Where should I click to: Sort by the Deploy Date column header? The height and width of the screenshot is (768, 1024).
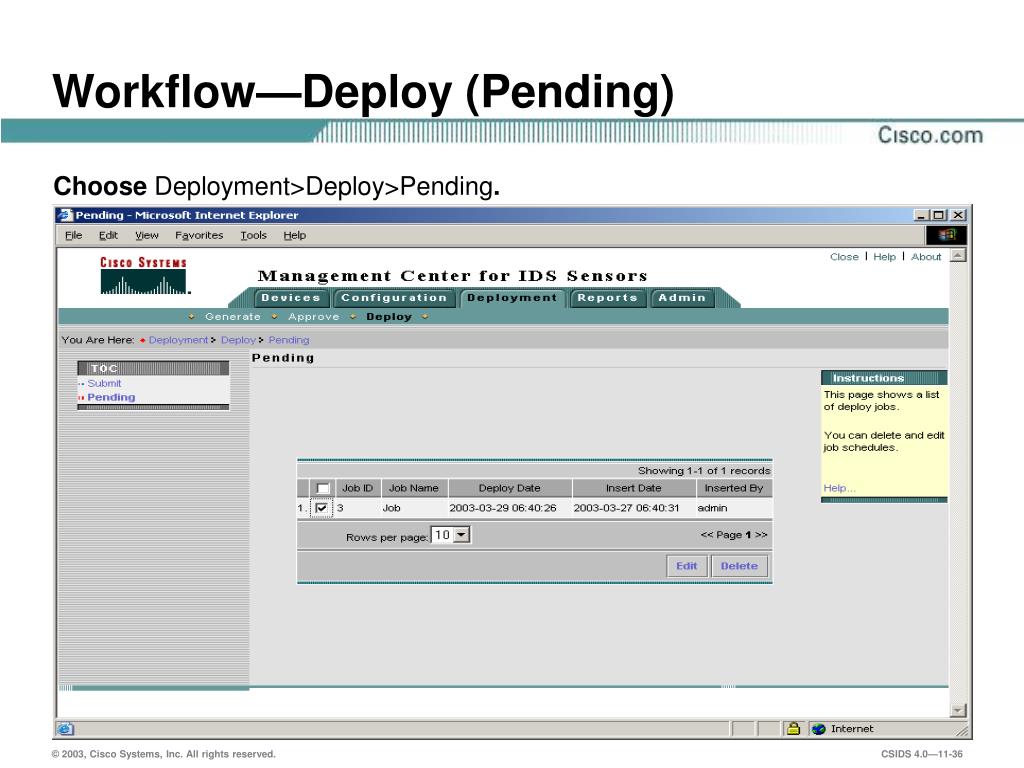[509, 488]
